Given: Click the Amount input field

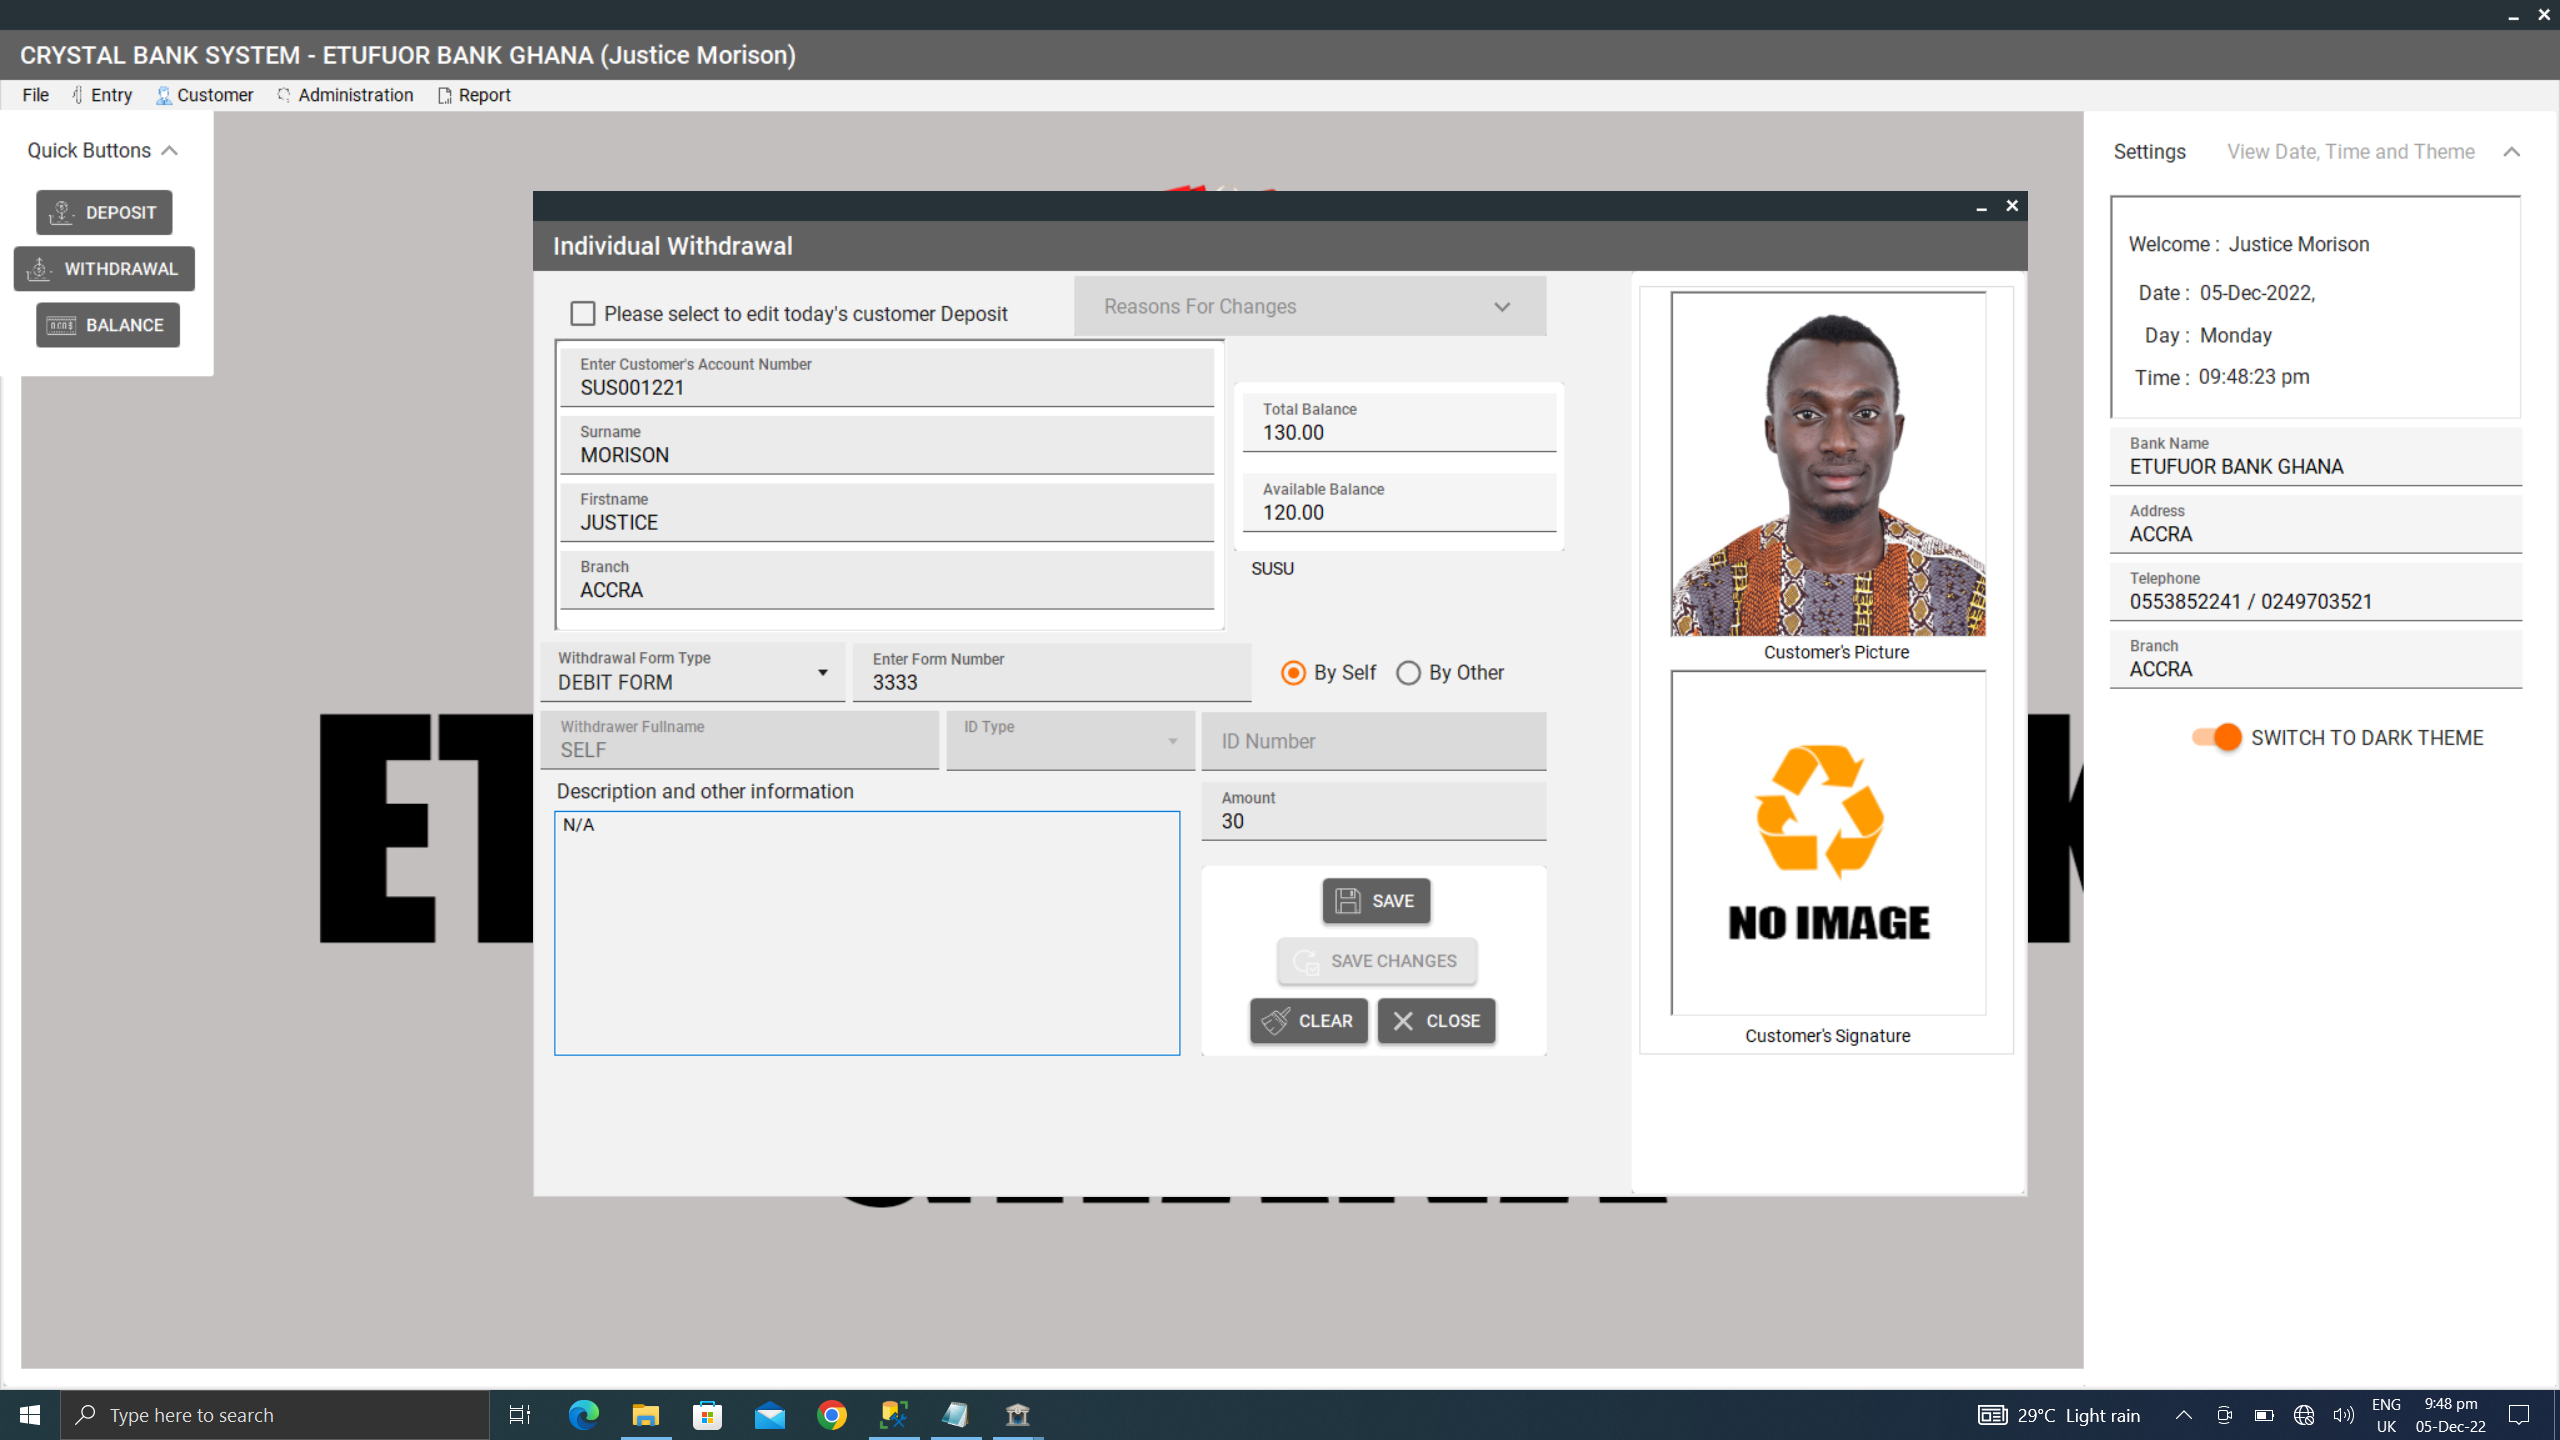Looking at the screenshot, I should [x=1373, y=821].
